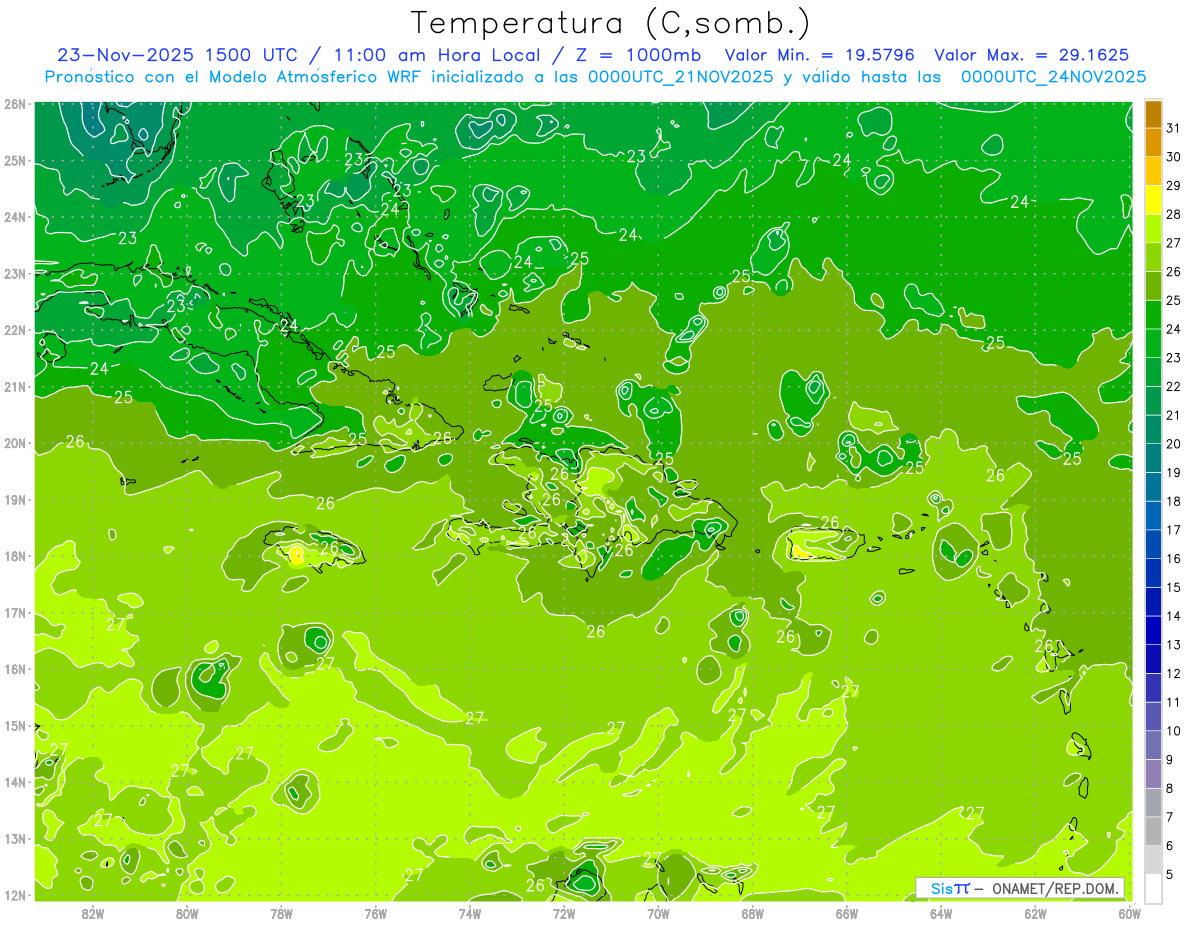This screenshot has width=1200, height=927.
Task: Click the "14N" latitude axis label
Action: point(15,782)
